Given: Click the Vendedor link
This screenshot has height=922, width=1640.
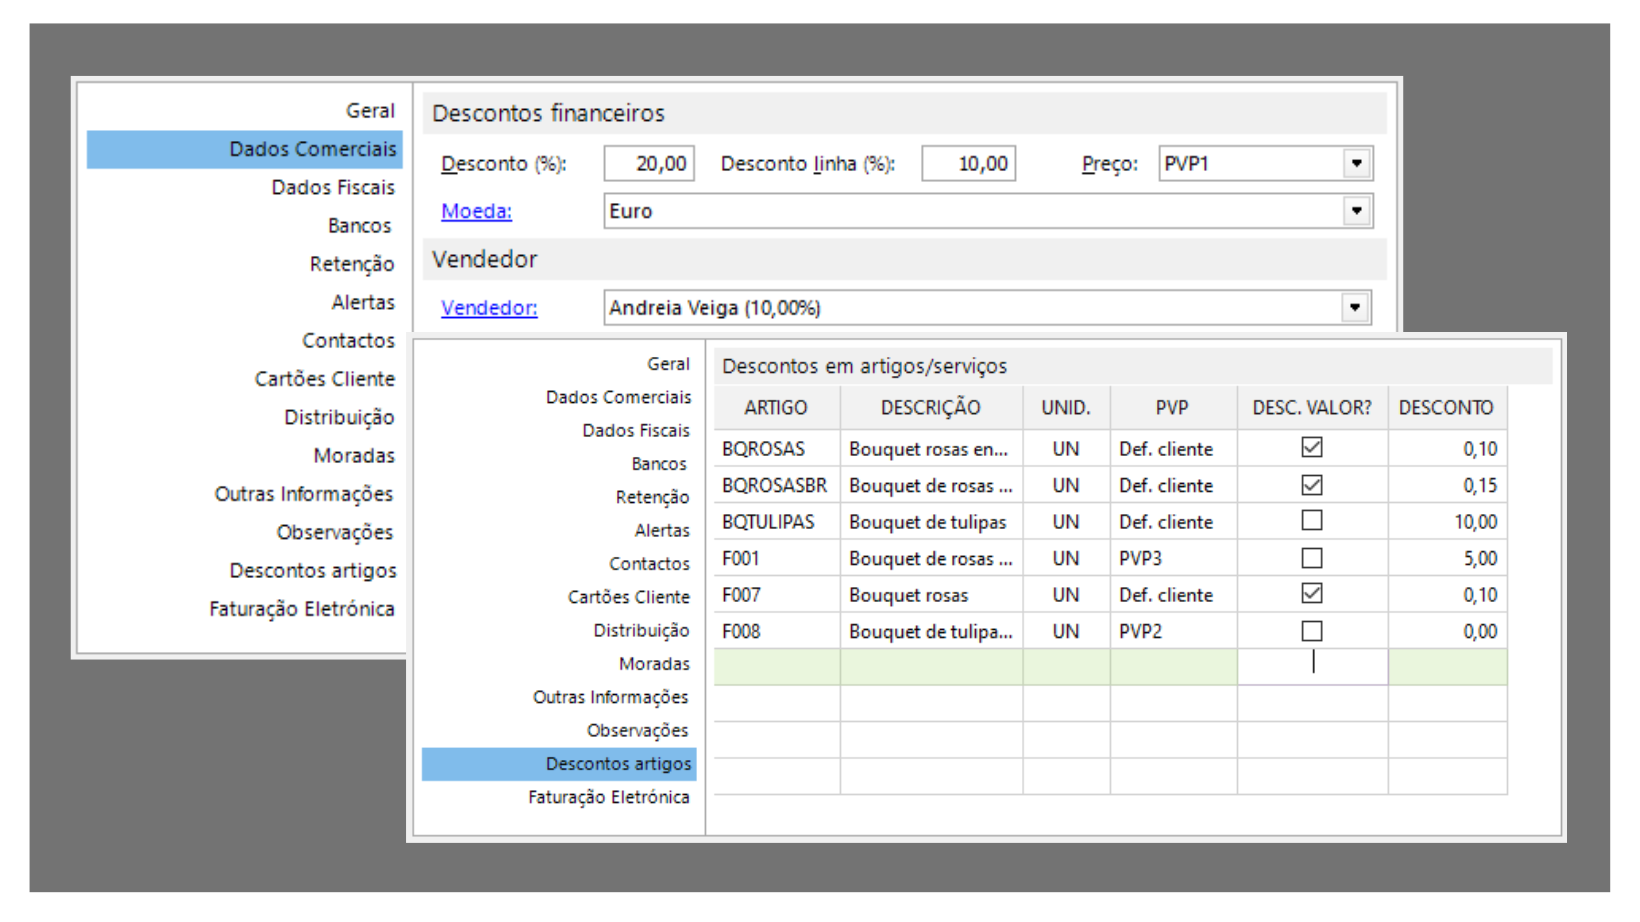Looking at the screenshot, I should [x=489, y=308].
